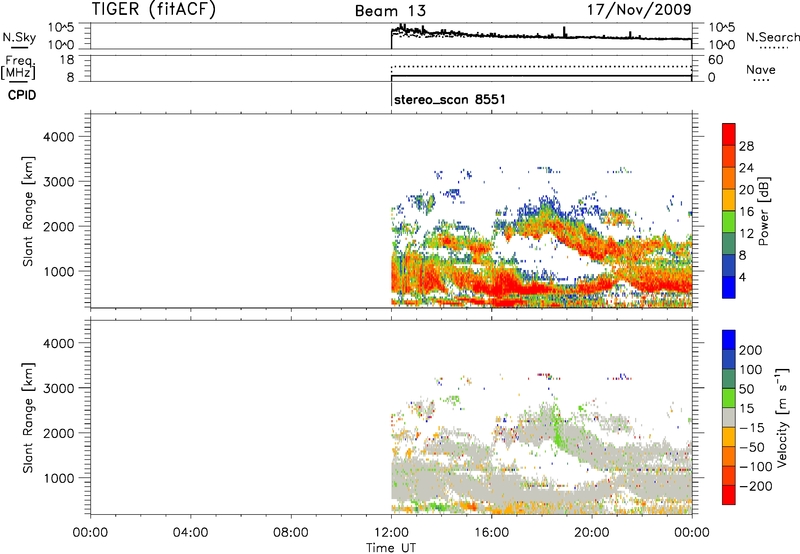800x554 pixels.
Task: Select the 08:00 time tick label
Action: point(290,533)
